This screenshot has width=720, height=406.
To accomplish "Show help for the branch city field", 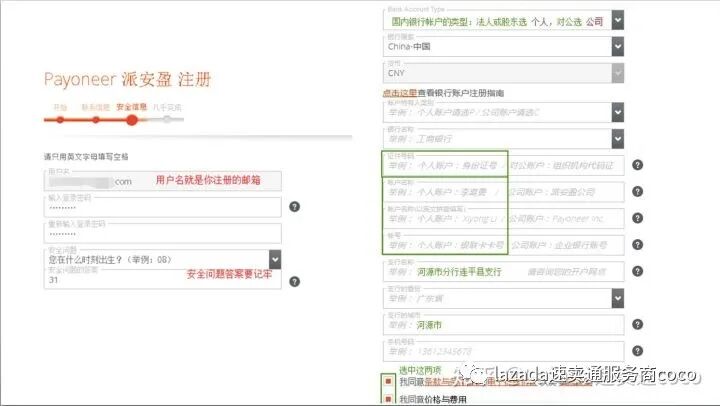I will (x=637, y=324).
